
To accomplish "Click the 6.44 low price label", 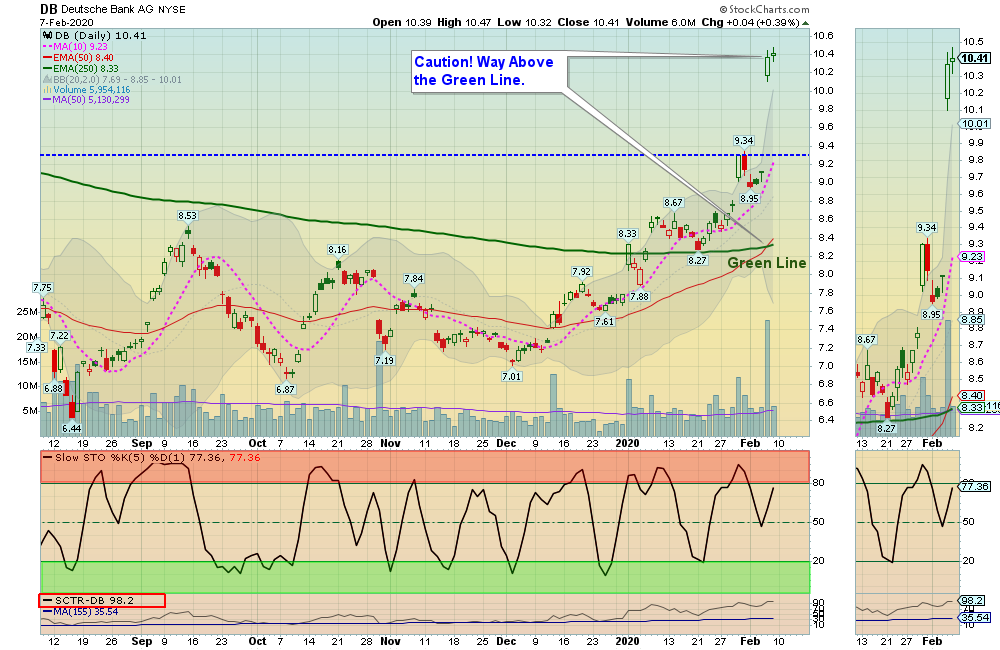I will coord(71,429).
